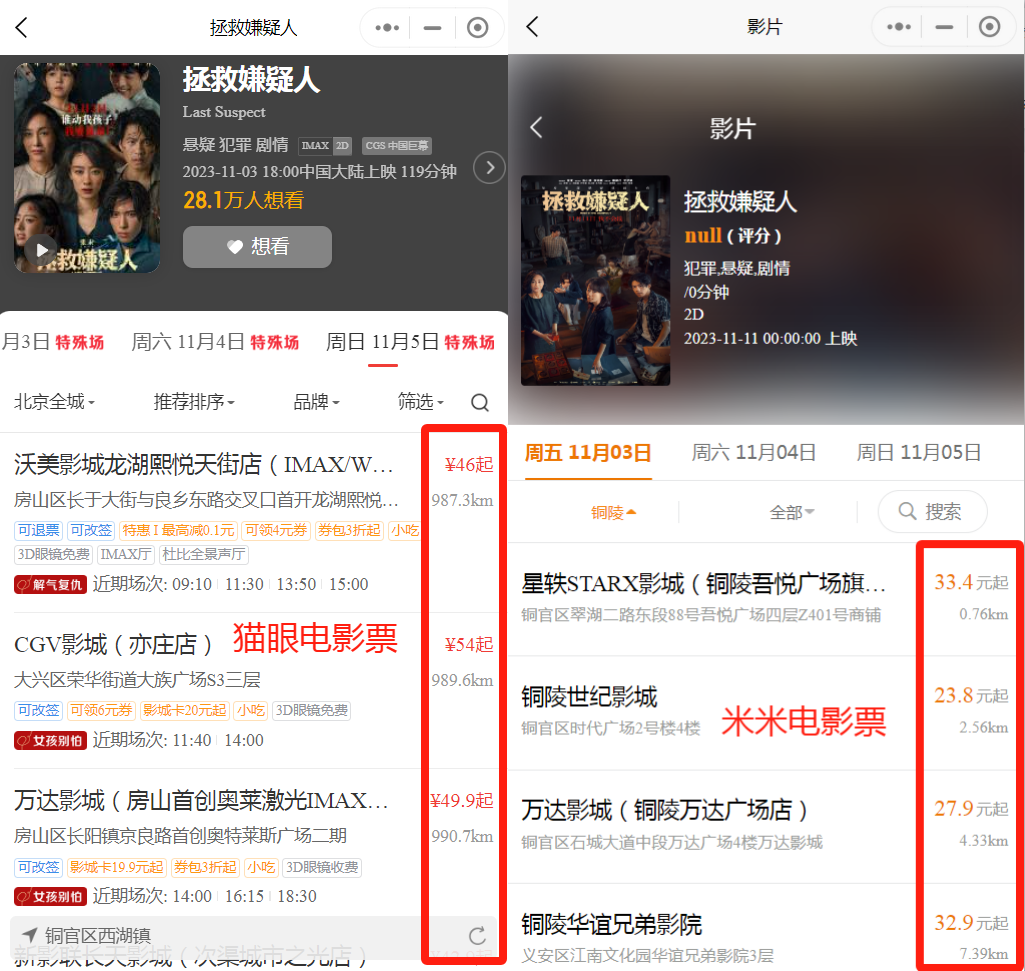1025x971 pixels.
Task: Select the 周日 11月05日 tab in 影片 panel
Action: pos(918,452)
